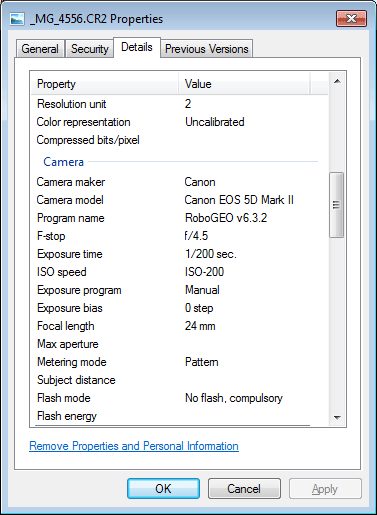Click the Canon maker value
Screen dimensions: 377x515
tap(200, 182)
